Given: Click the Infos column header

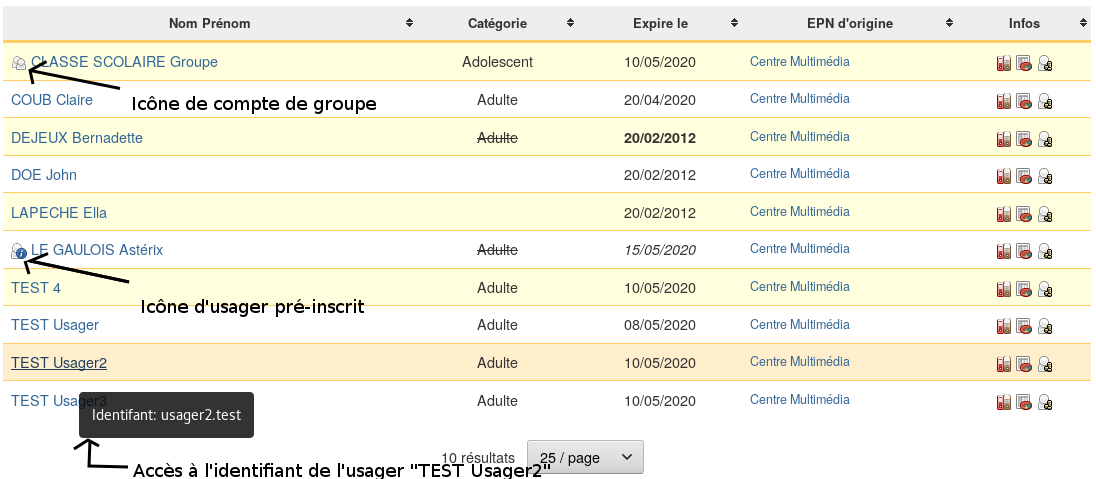Looking at the screenshot, I should (x=1024, y=23).
